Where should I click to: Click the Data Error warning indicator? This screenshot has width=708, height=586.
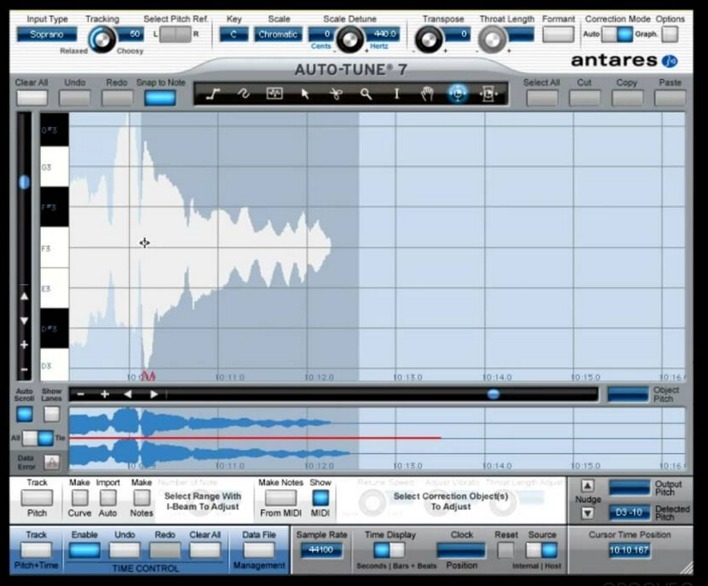point(51,462)
